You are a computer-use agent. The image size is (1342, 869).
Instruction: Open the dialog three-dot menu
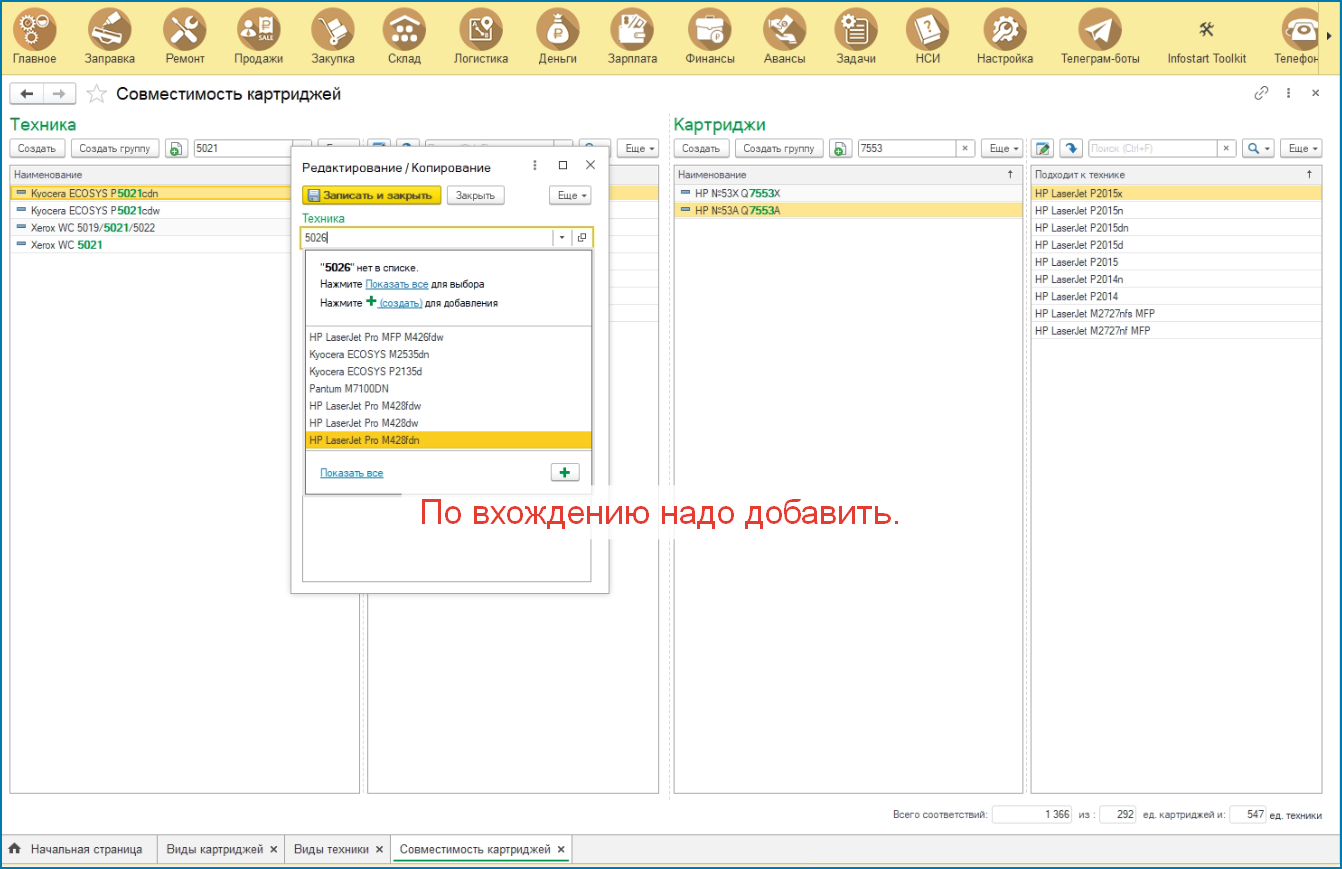(535, 166)
